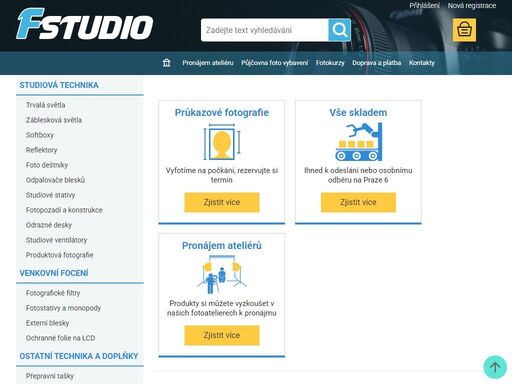
Task: Select Studiové ventilátory category
Action: point(56,240)
